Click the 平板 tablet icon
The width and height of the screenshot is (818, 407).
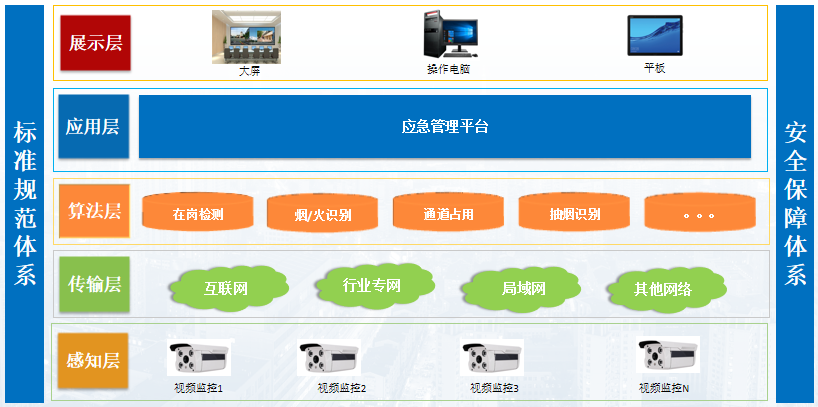tap(654, 37)
